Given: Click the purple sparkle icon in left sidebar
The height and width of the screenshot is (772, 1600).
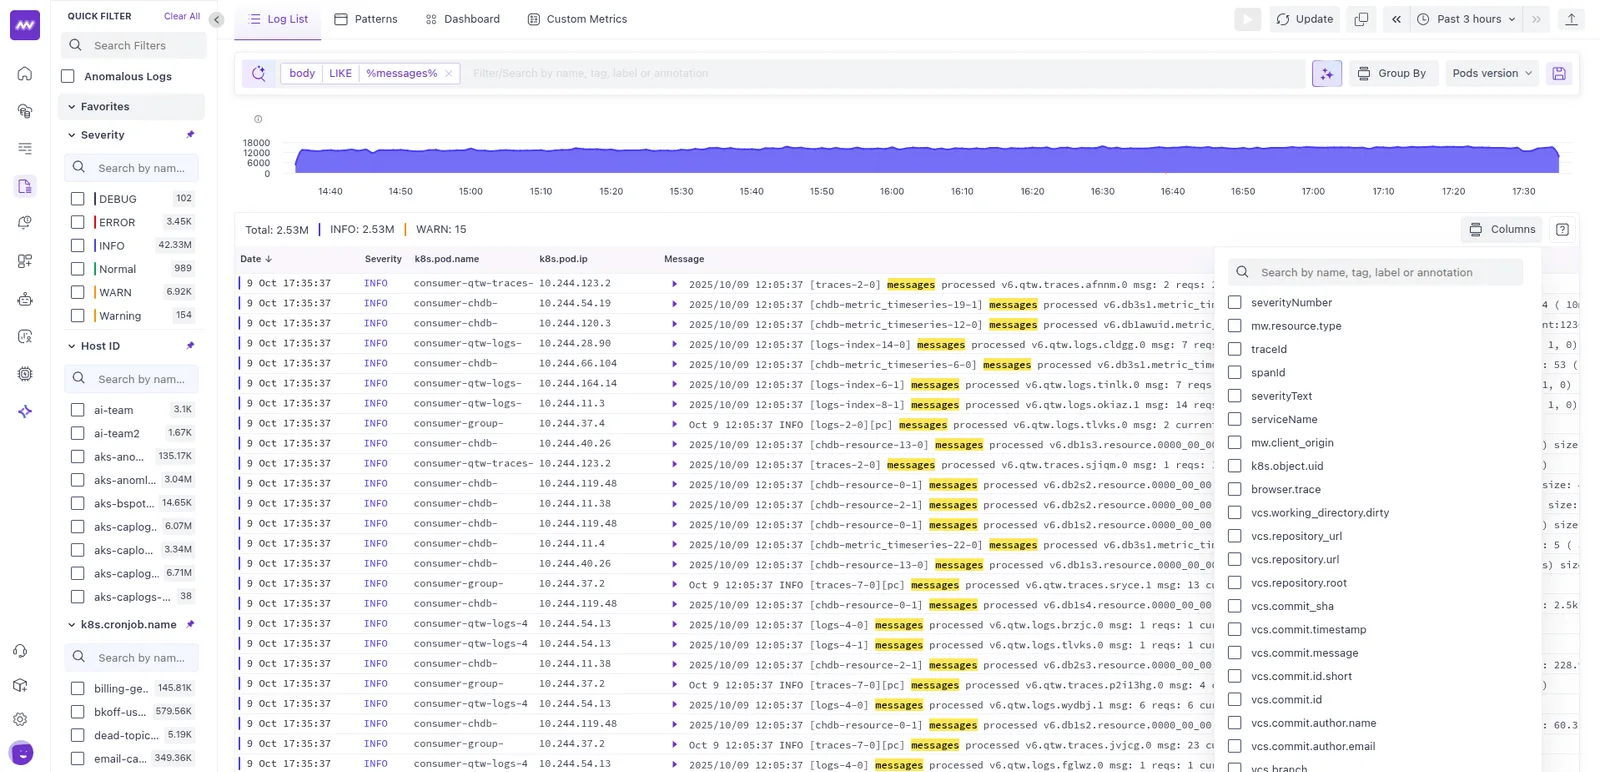Looking at the screenshot, I should (x=25, y=411).
